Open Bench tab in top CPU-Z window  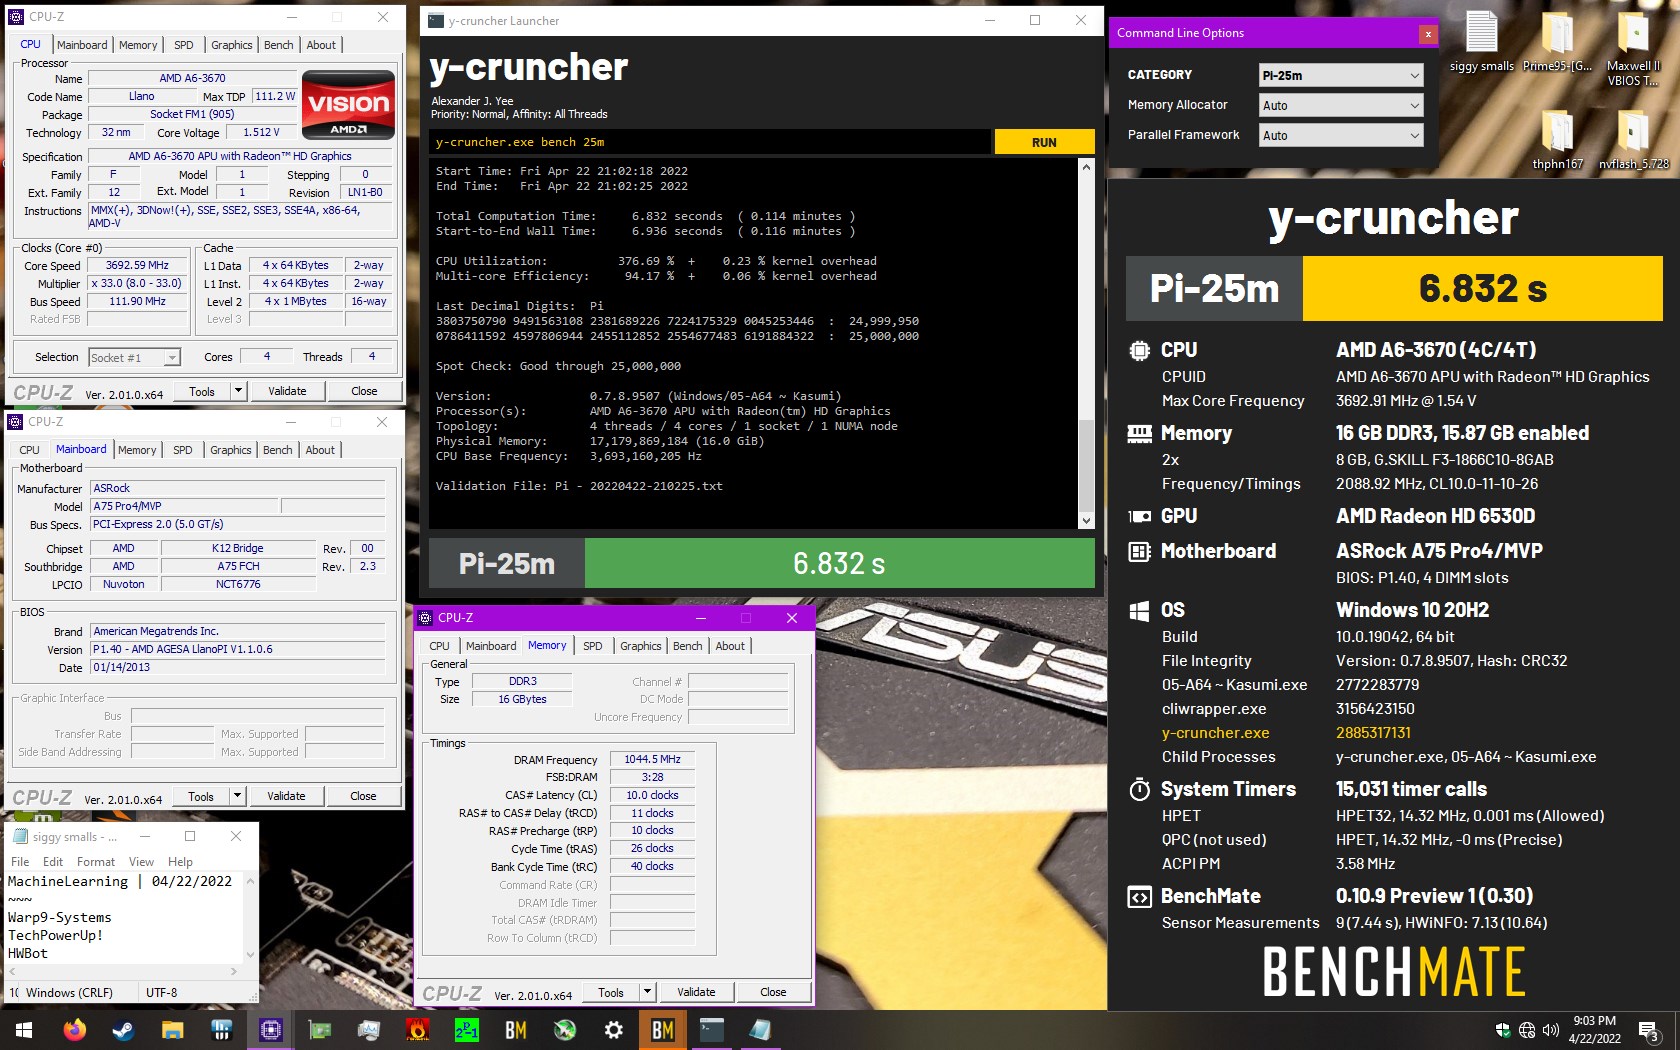click(279, 45)
